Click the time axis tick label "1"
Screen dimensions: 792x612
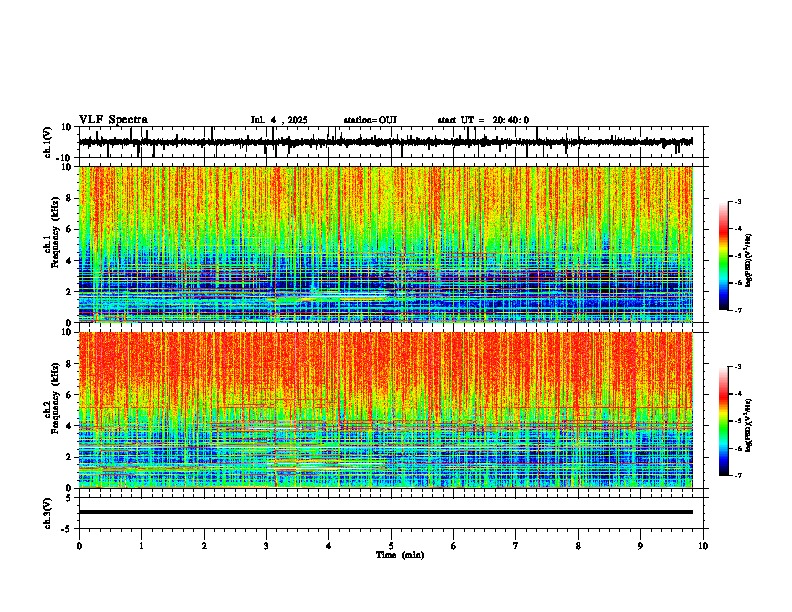(141, 546)
